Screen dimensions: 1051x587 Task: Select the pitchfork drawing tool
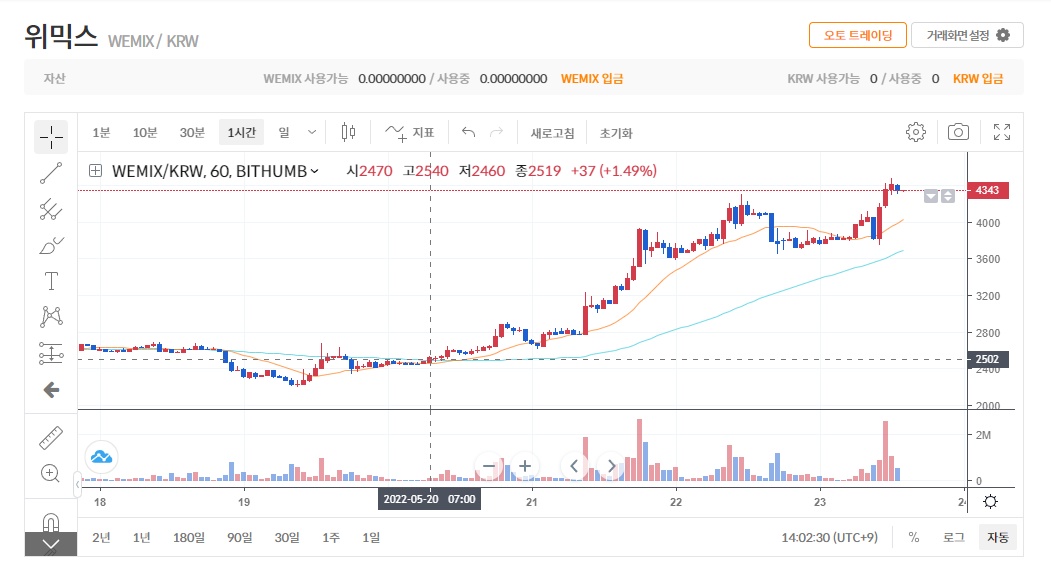click(x=51, y=209)
